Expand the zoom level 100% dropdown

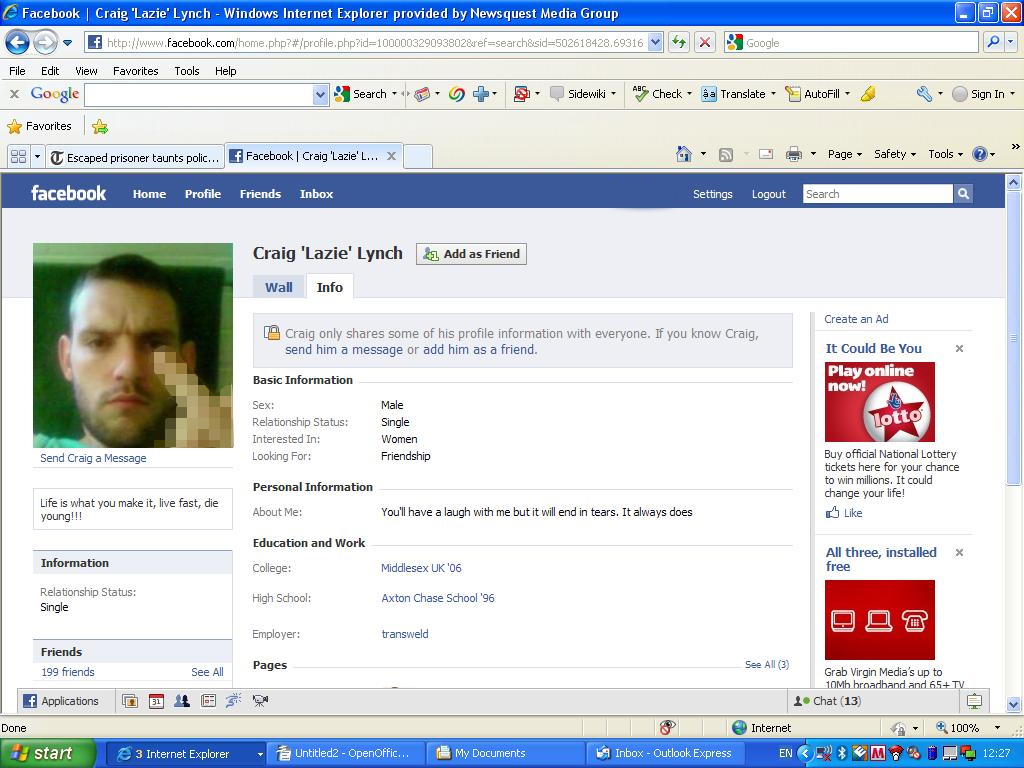(x=997, y=728)
